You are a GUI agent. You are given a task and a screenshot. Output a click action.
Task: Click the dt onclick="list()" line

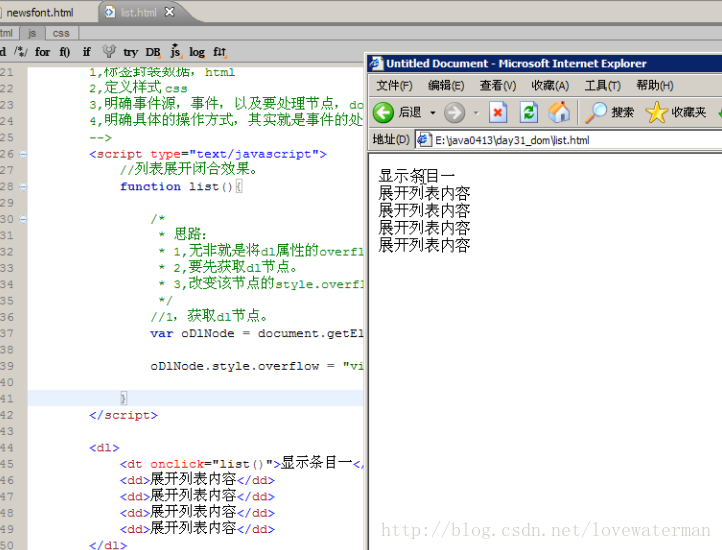tap(241, 463)
